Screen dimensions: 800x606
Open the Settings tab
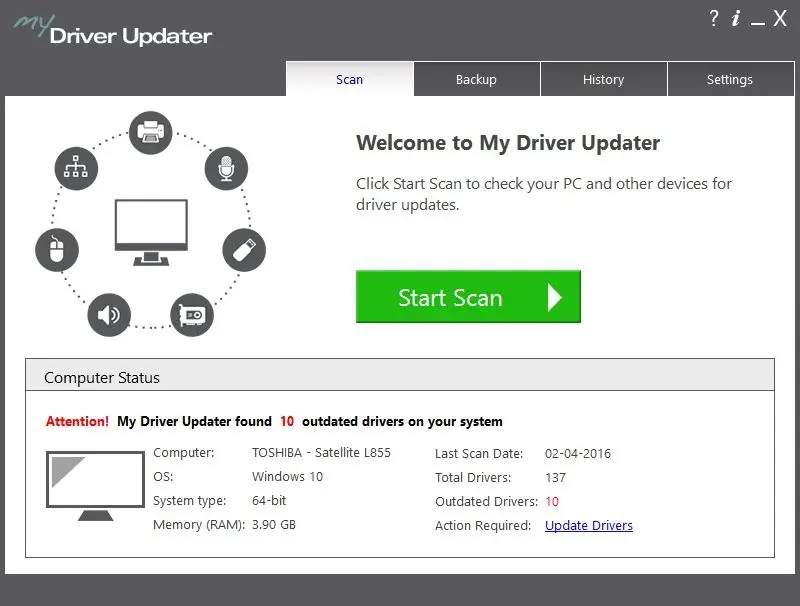coord(730,79)
